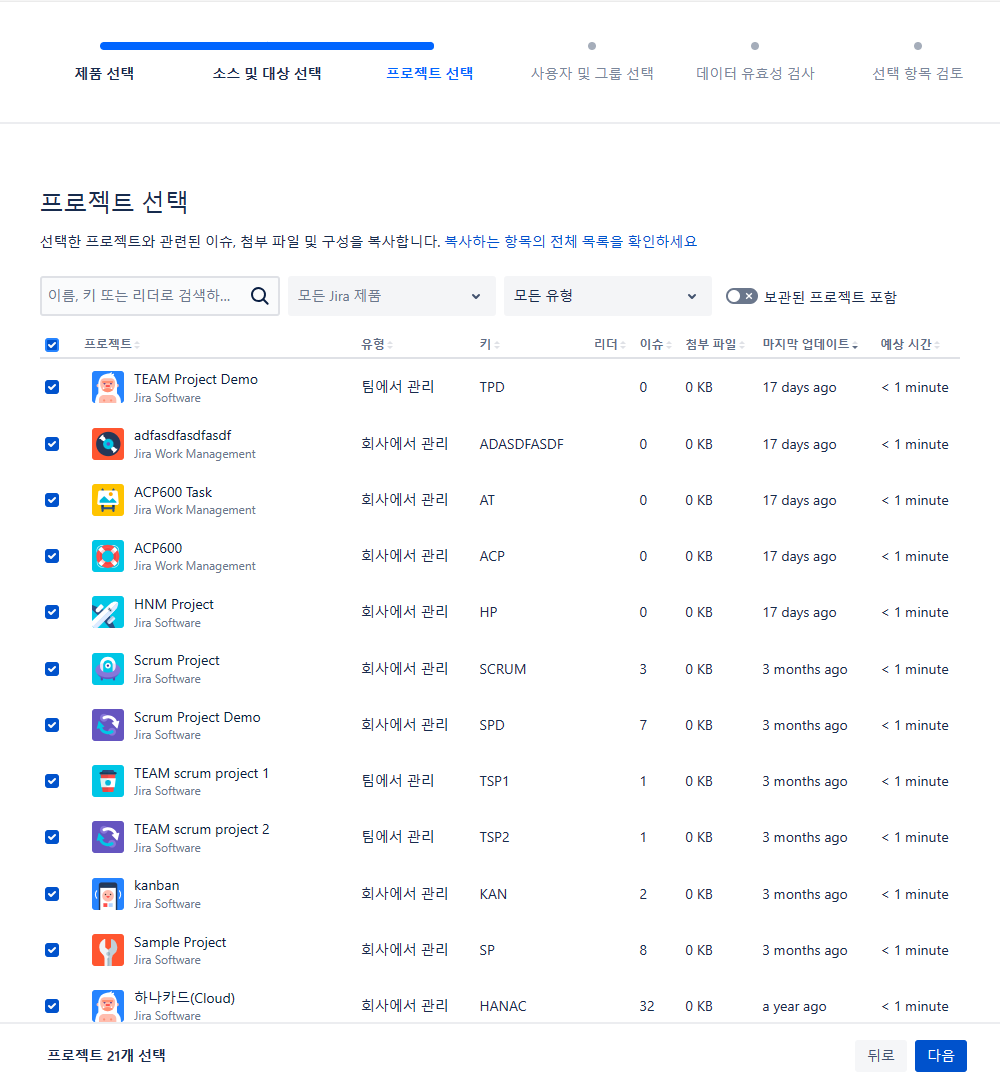This screenshot has height=1080, width=1000.
Task: Click the ADASDFASDF key cell
Action: click(521, 444)
